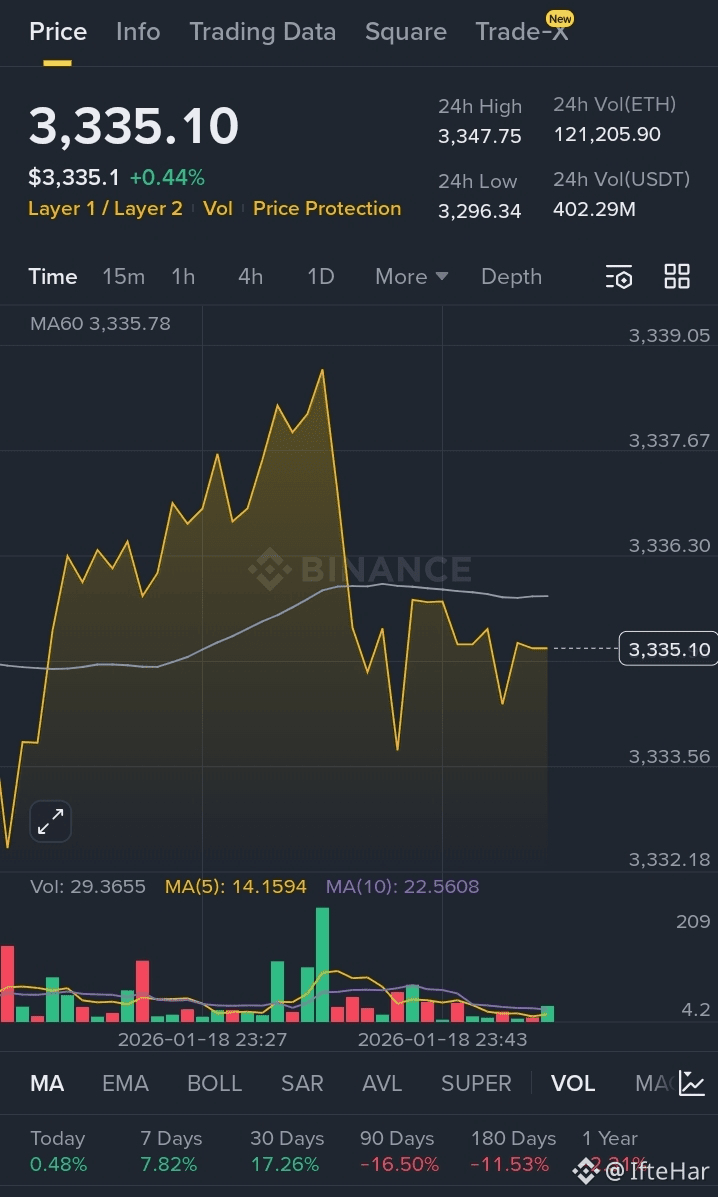Image resolution: width=718 pixels, height=1197 pixels.
Task: Select the current price label 3,335.10
Action: pos(668,649)
